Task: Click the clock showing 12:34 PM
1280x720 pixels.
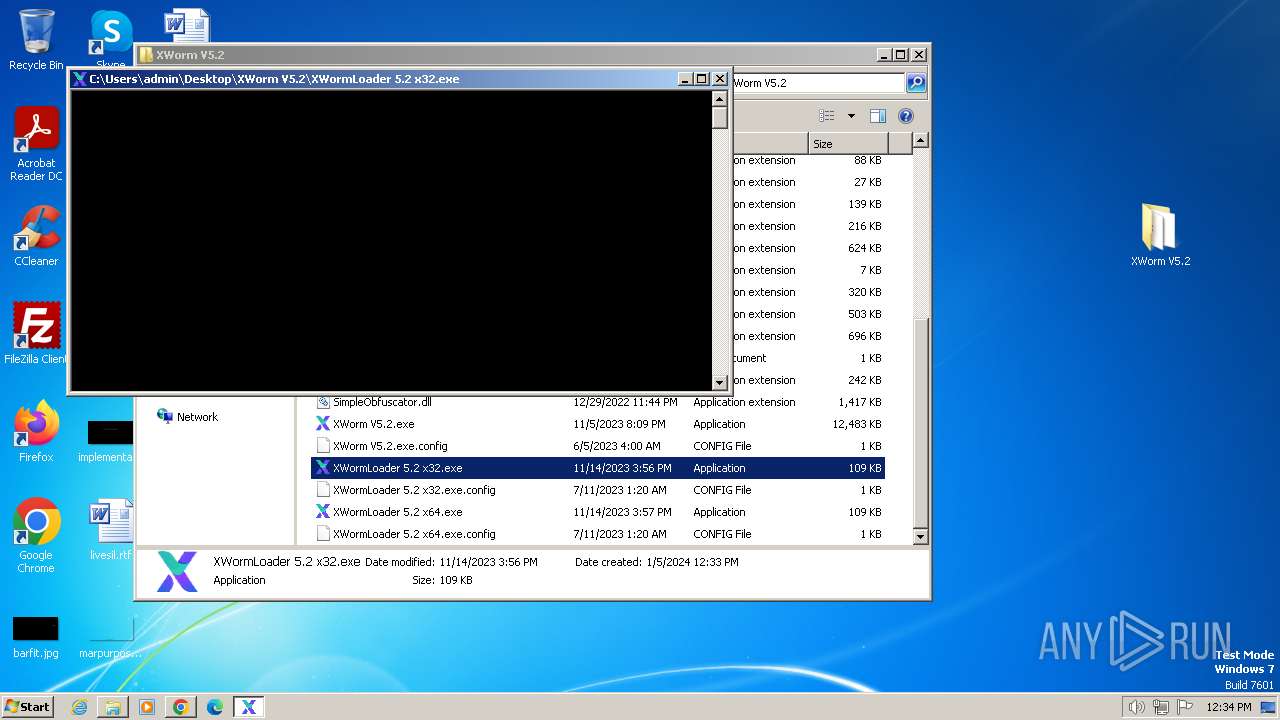Action: point(1229,707)
